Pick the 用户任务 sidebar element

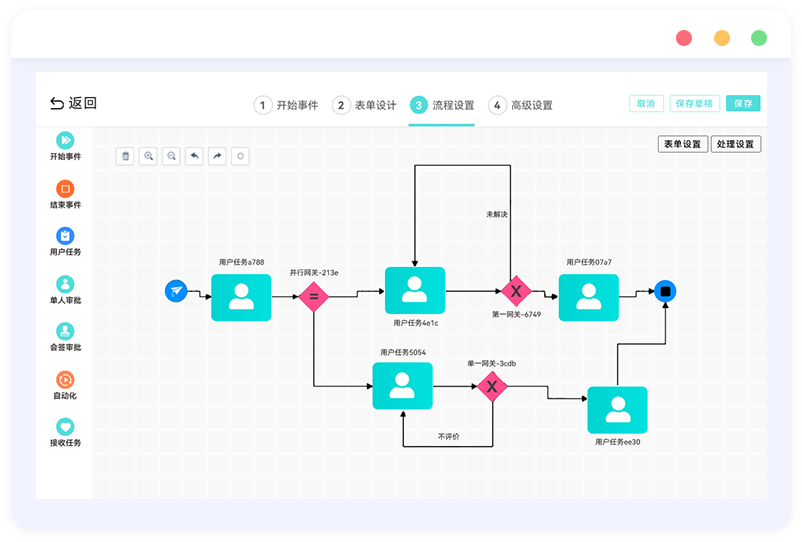(65, 236)
